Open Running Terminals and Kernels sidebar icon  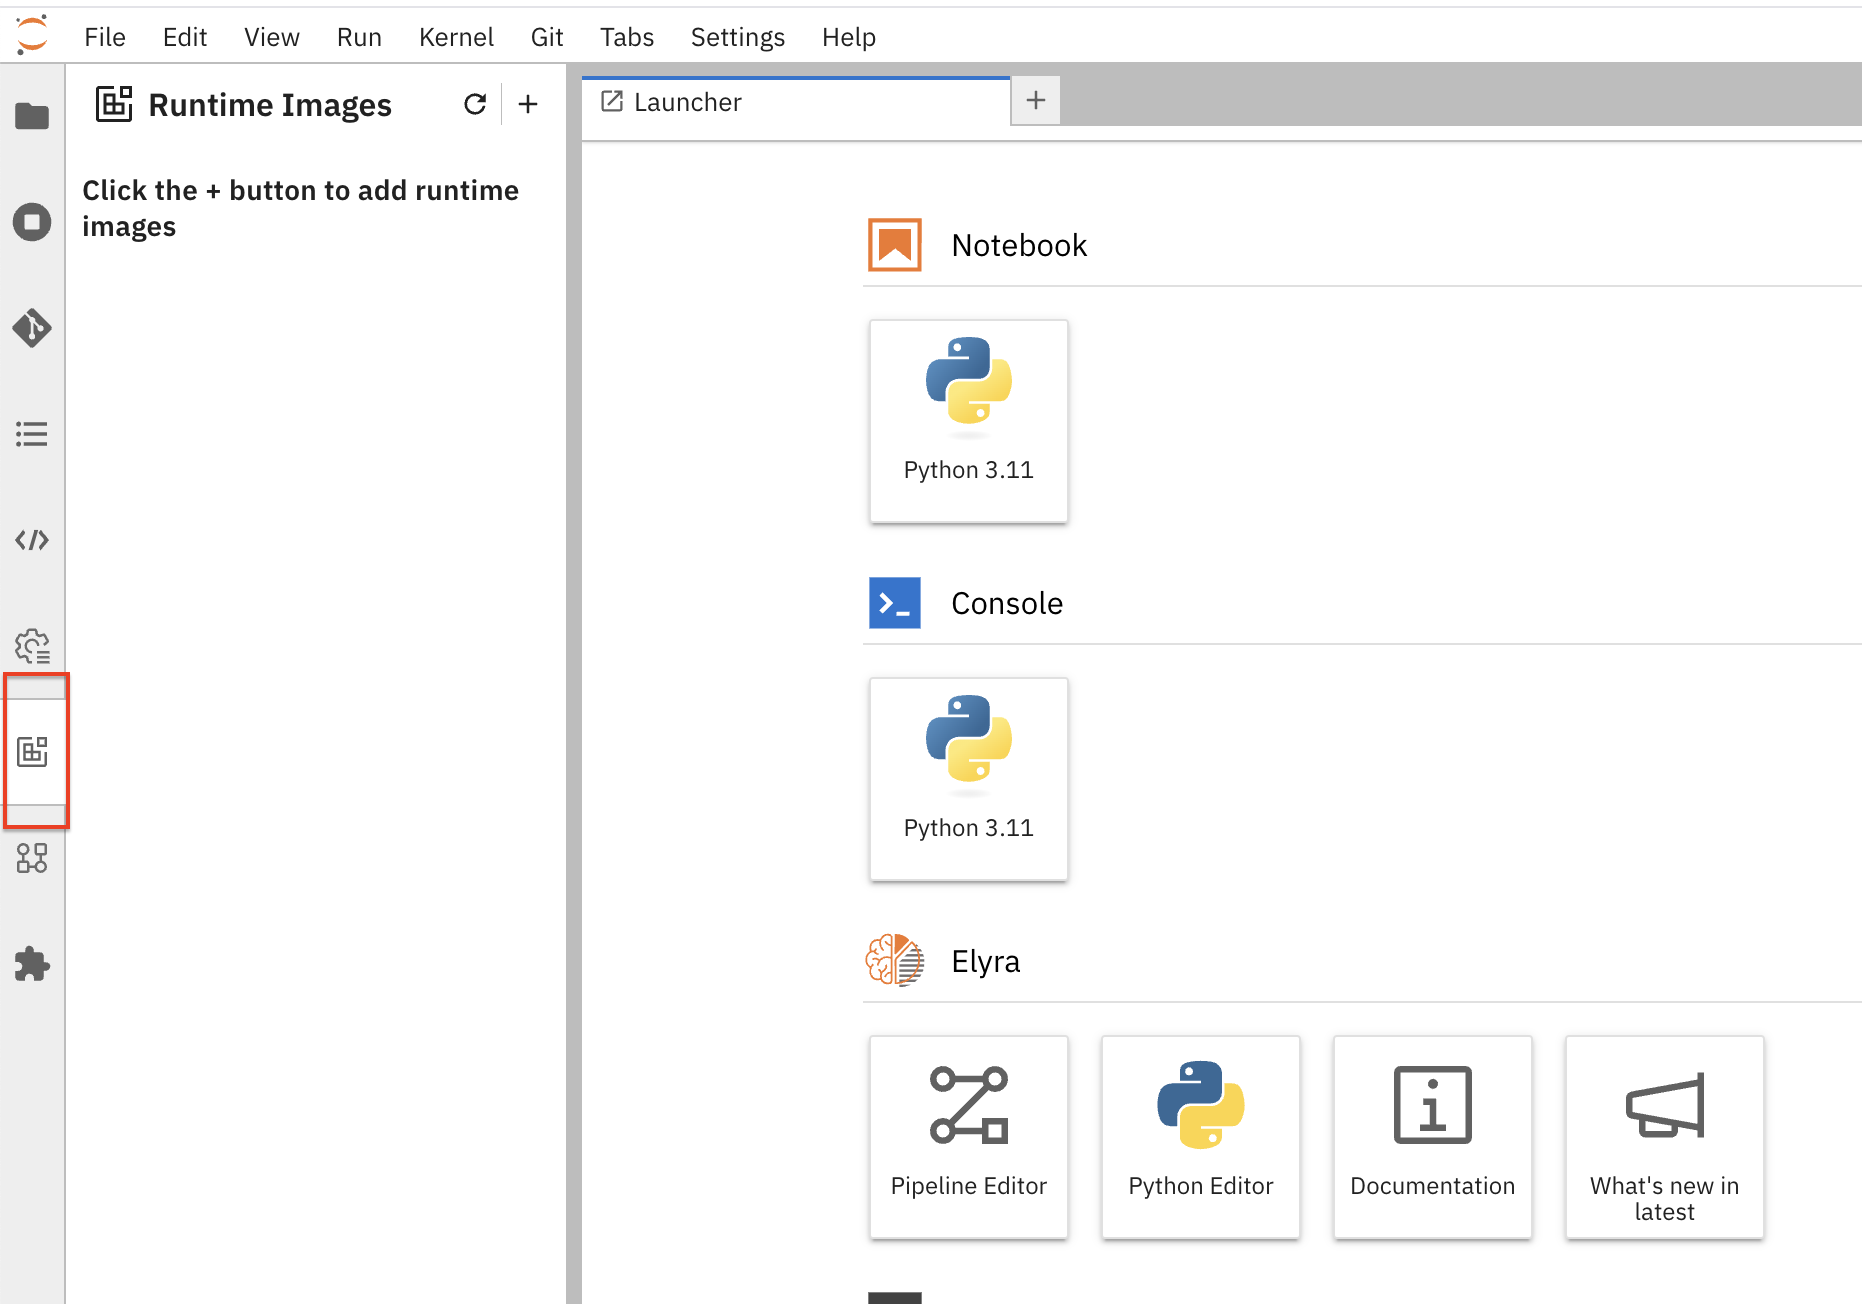coord(32,222)
